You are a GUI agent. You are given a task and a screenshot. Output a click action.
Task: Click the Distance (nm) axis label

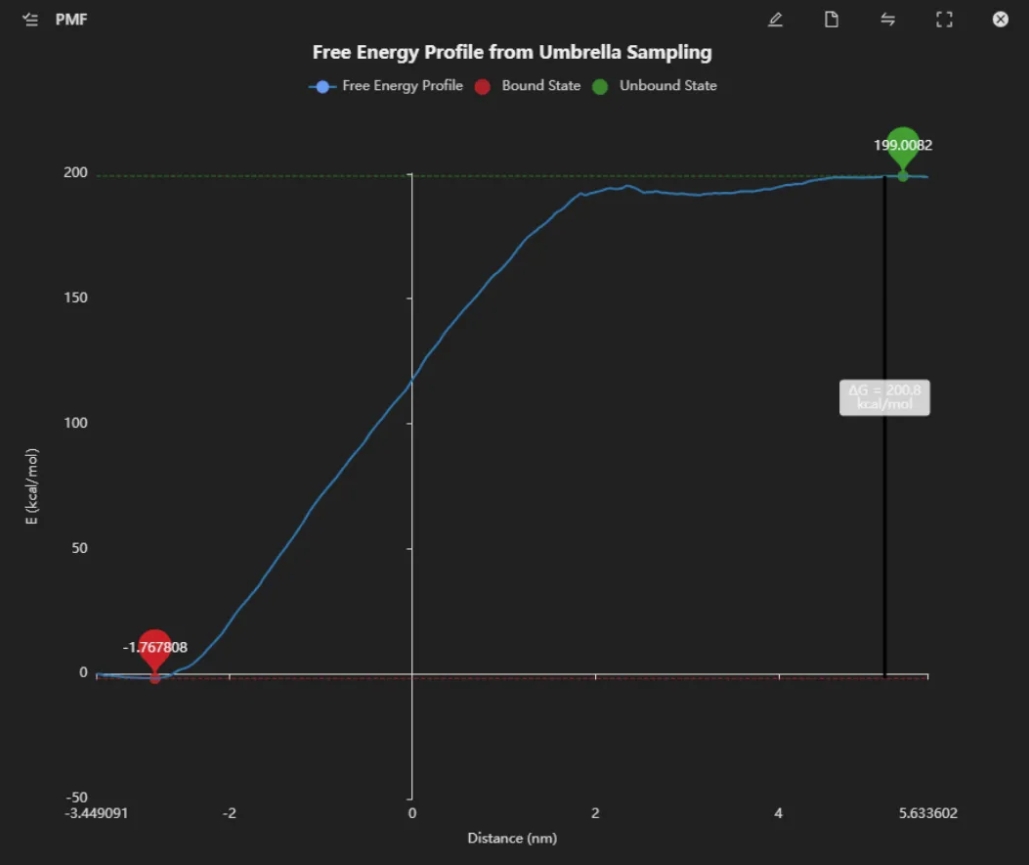click(x=512, y=838)
